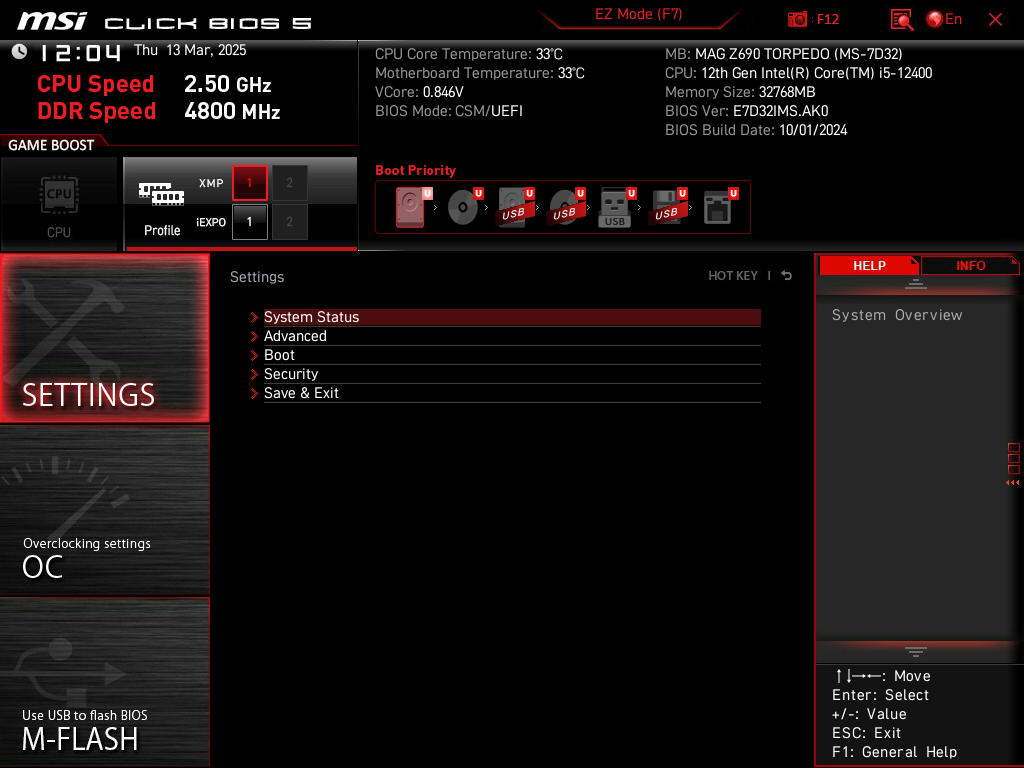Image resolution: width=1024 pixels, height=768 pixels.
Task: Click the help panel bottom scroll handle
Action: click(916, 652)
